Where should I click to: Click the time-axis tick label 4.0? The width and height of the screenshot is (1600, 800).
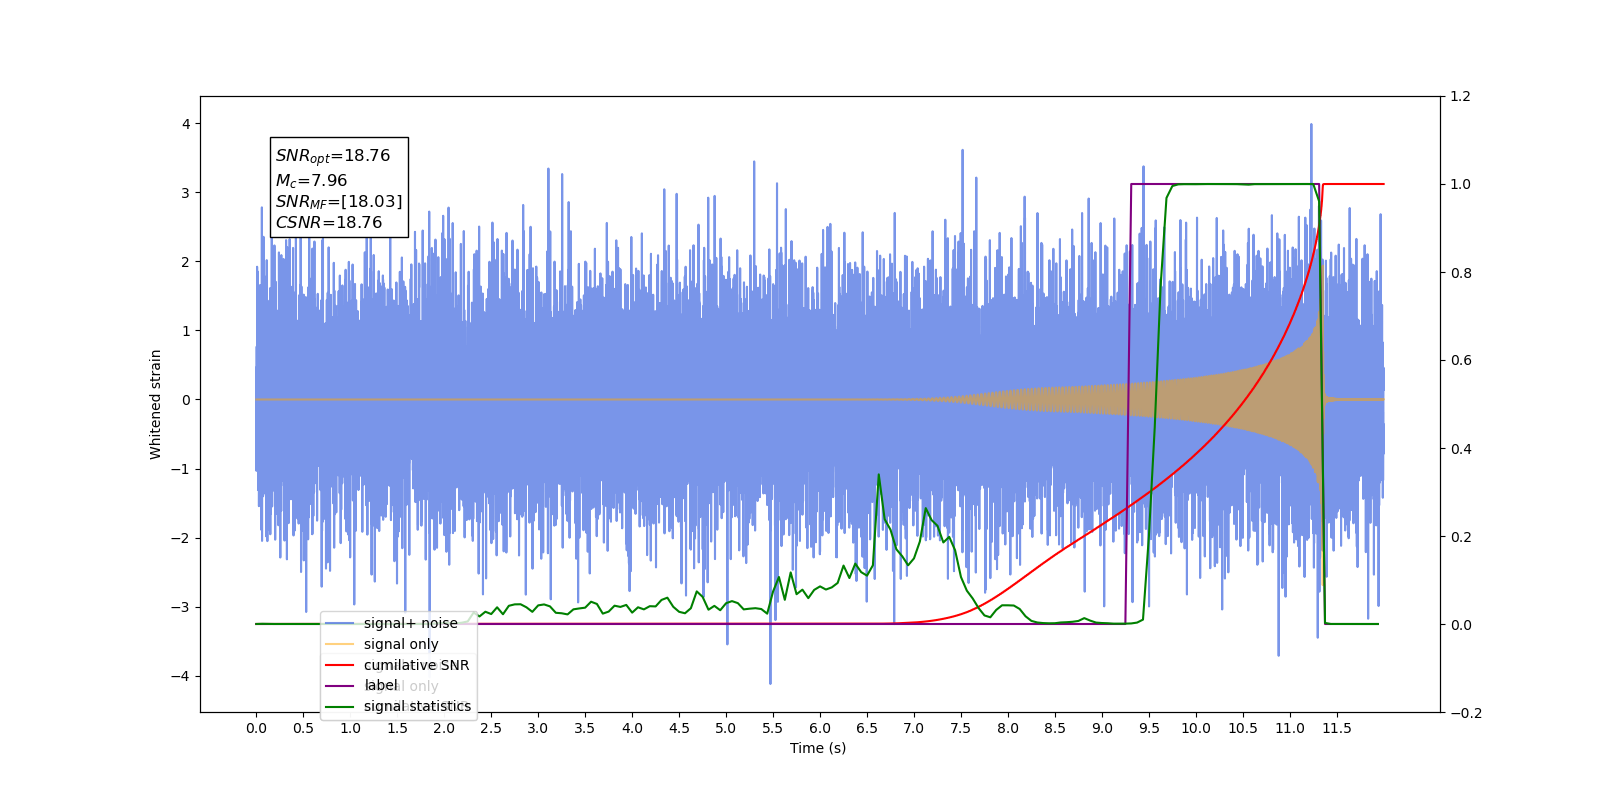pos(632,728)
